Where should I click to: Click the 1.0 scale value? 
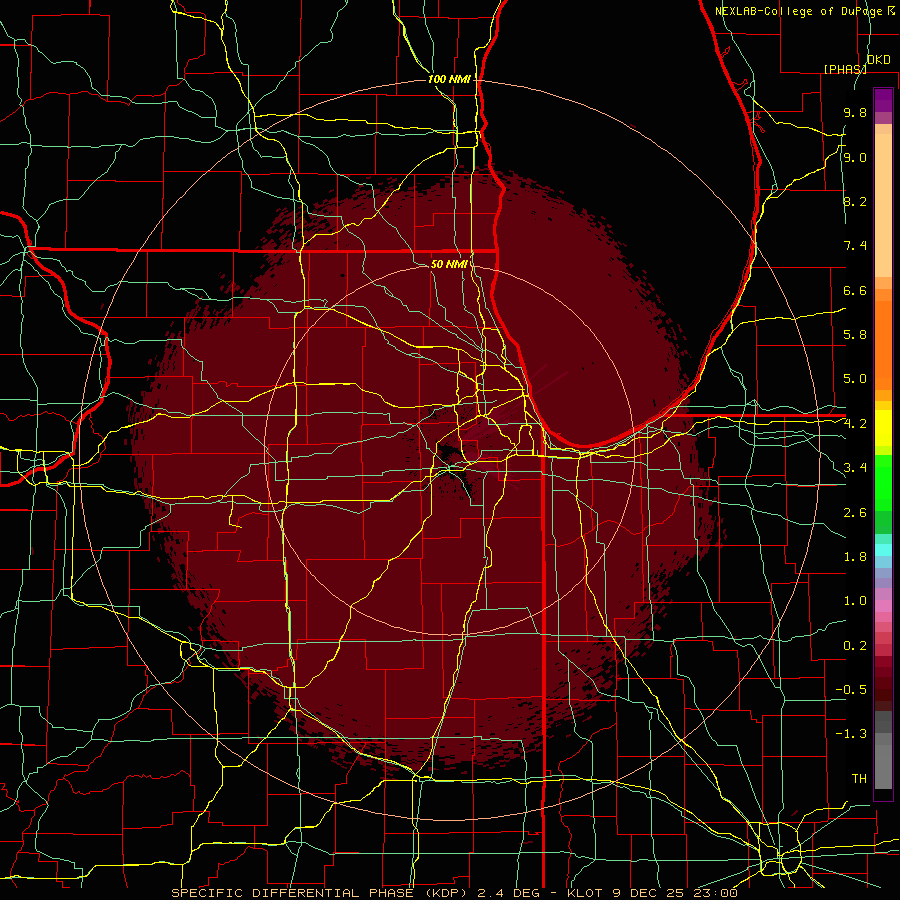pos(855,601)
